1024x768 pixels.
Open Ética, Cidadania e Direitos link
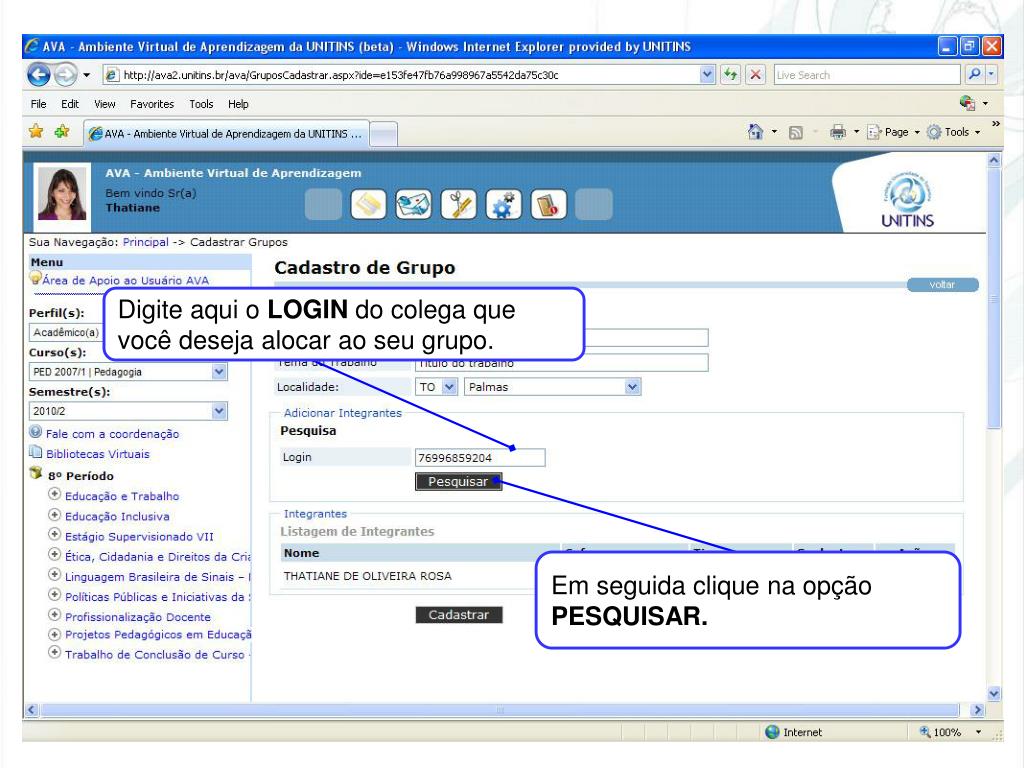(x=157, y=556)
